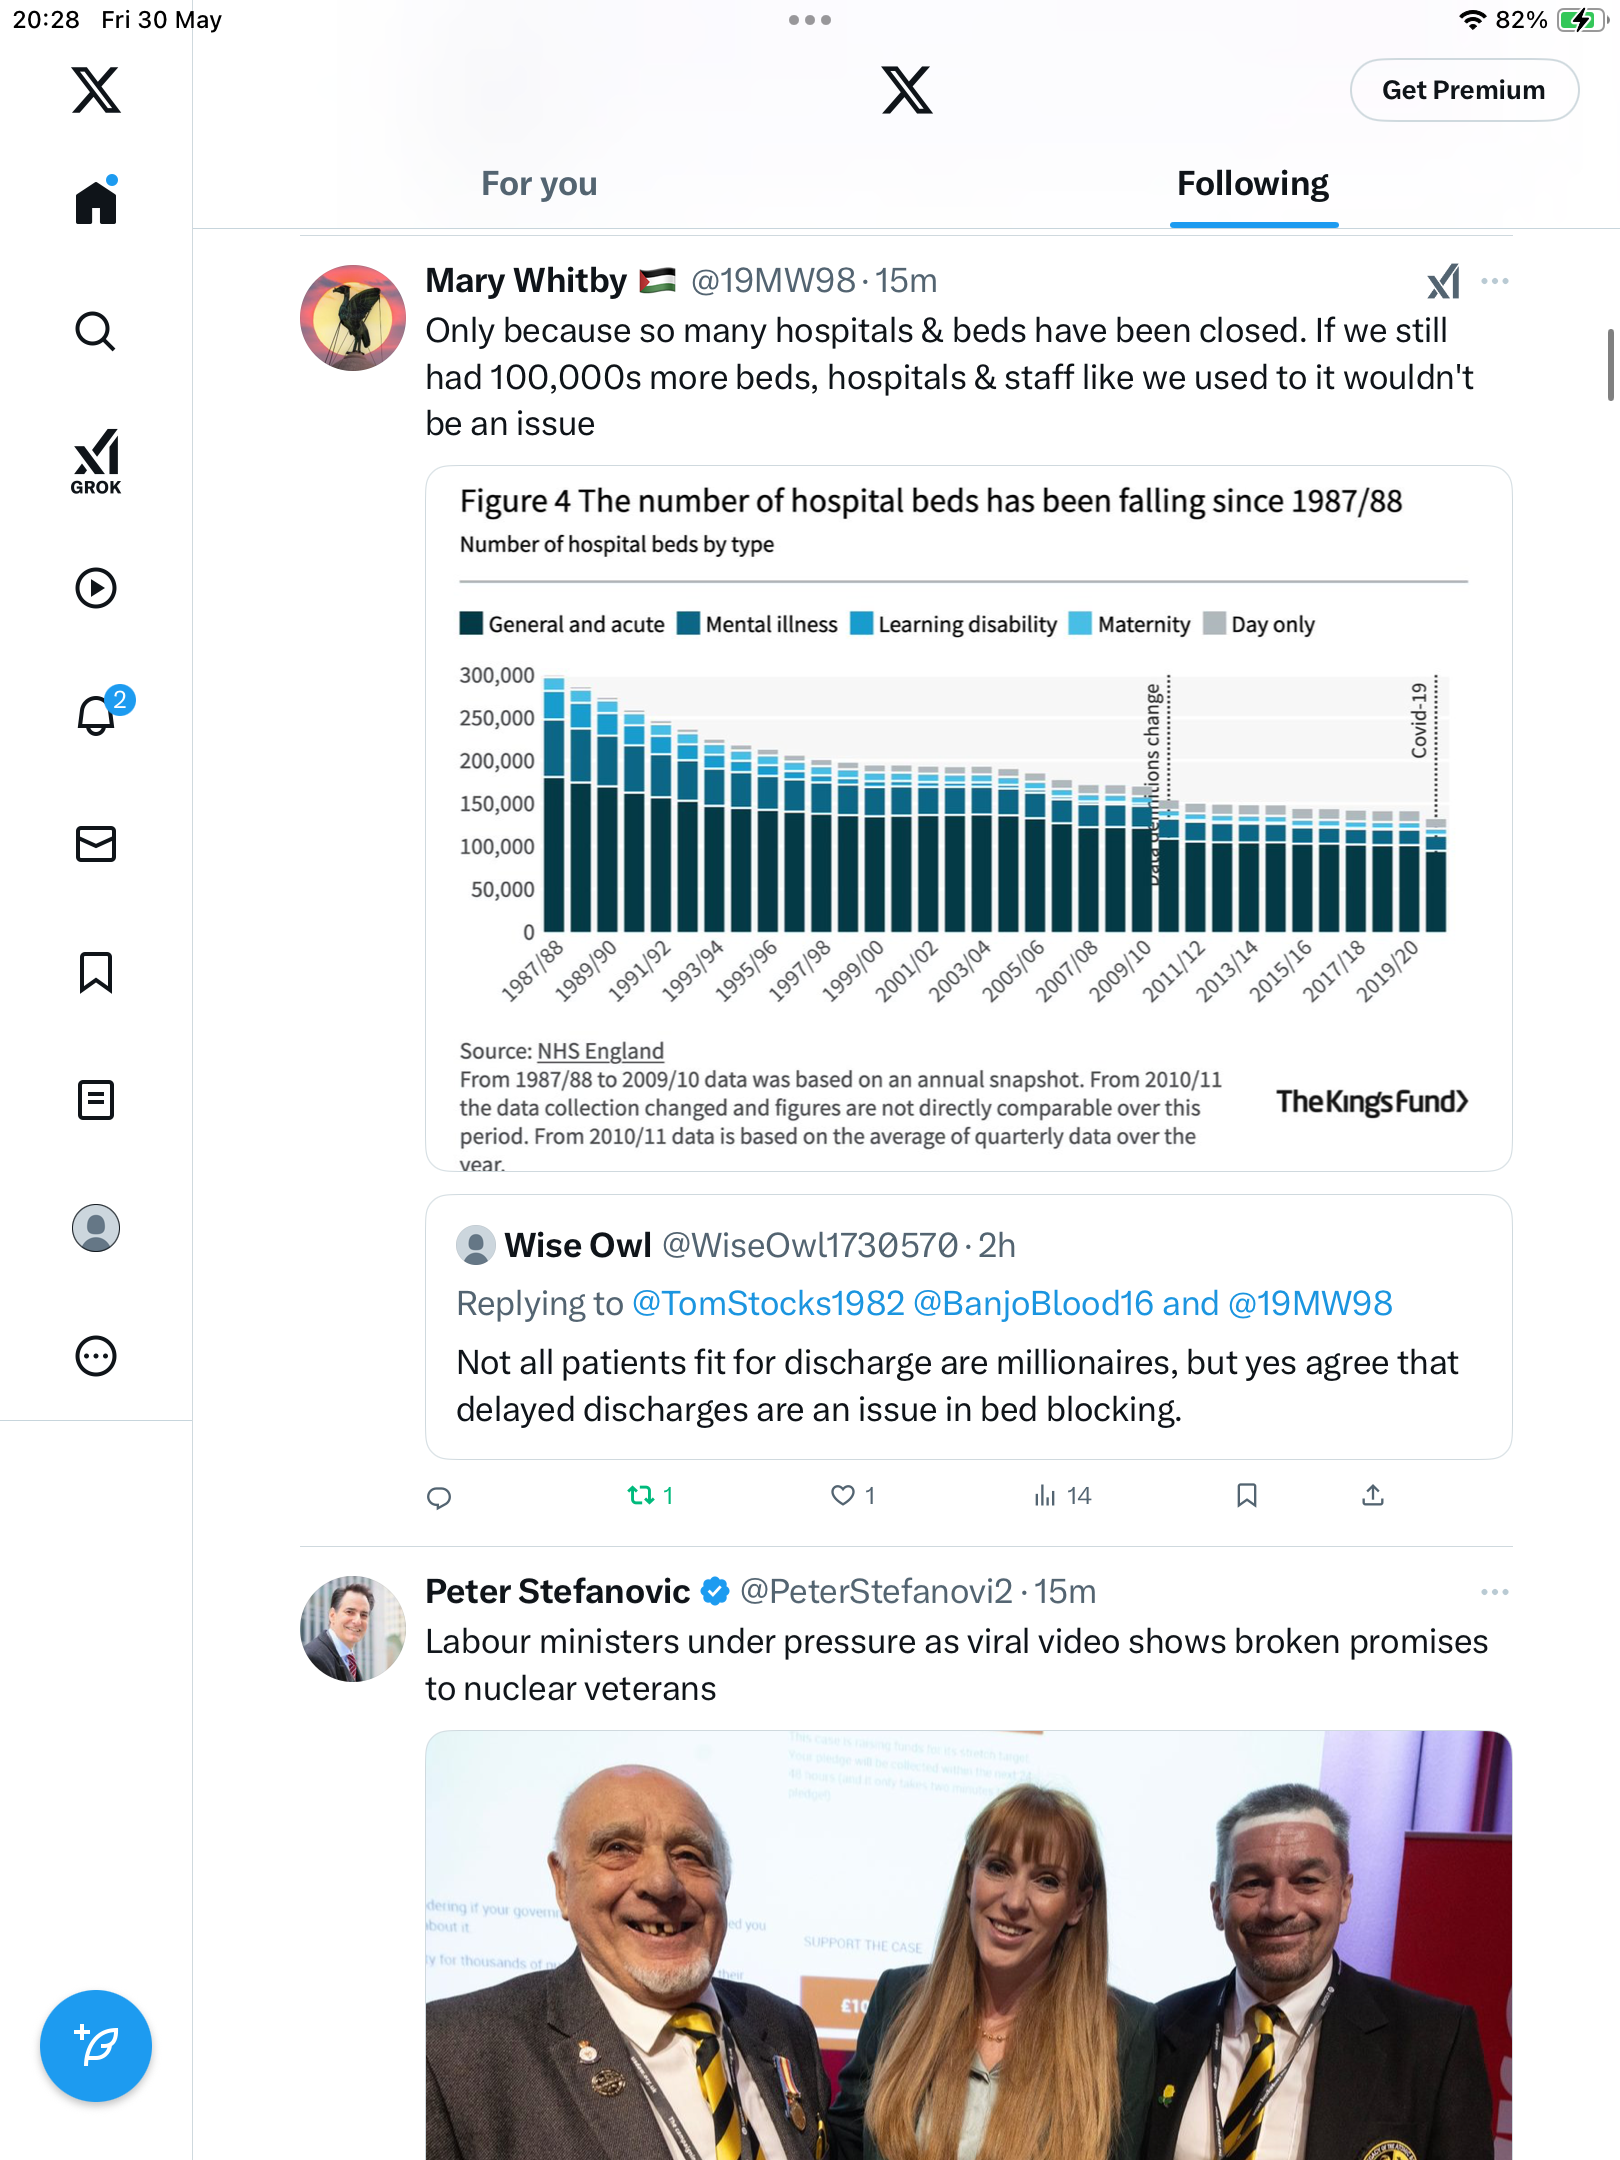The width and height of the screenshot is (1620, 2160).
Task: Switch to For you tab
Action: click(x=539, y=184)
